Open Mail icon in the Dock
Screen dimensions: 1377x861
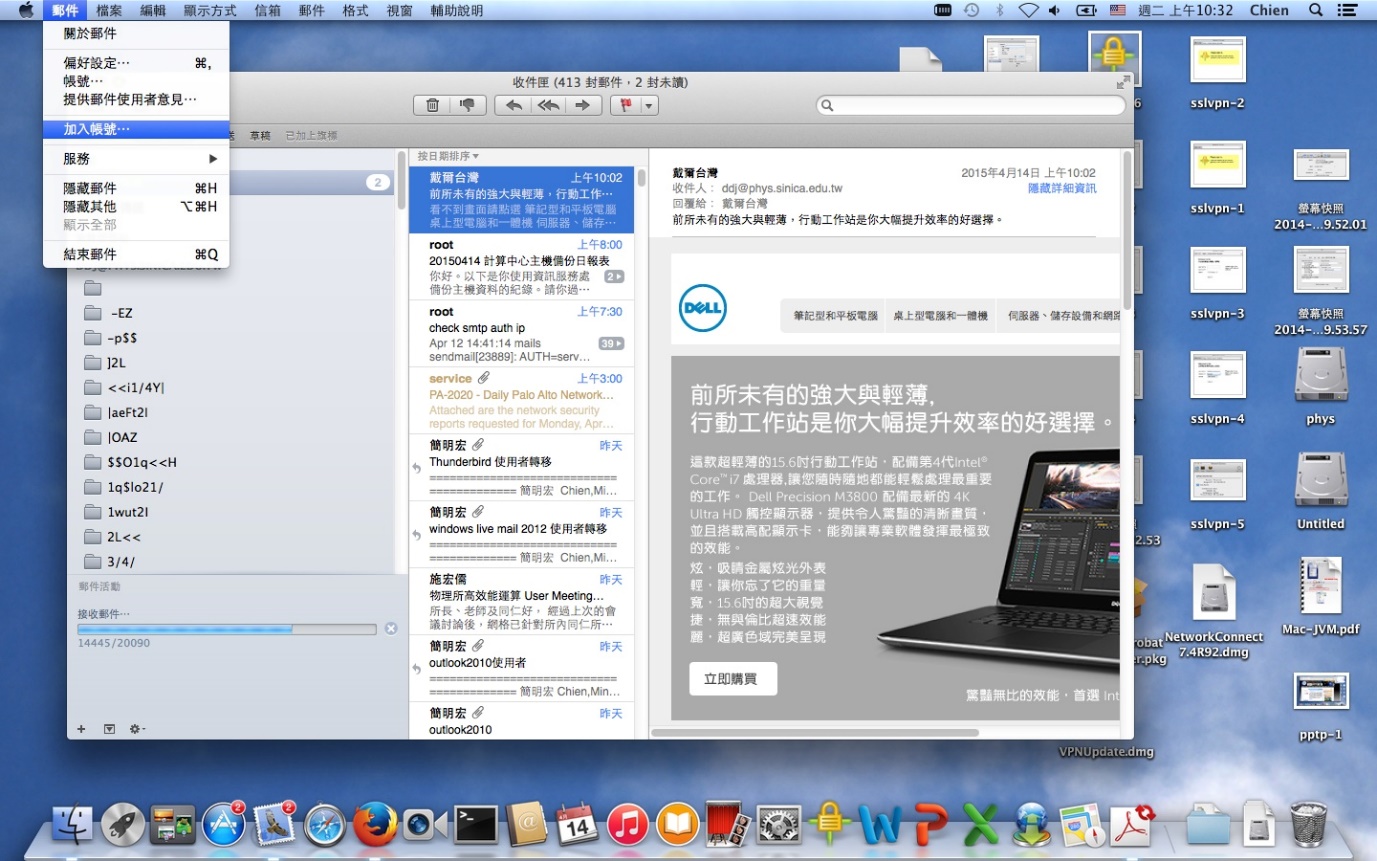tap(273, 824)
